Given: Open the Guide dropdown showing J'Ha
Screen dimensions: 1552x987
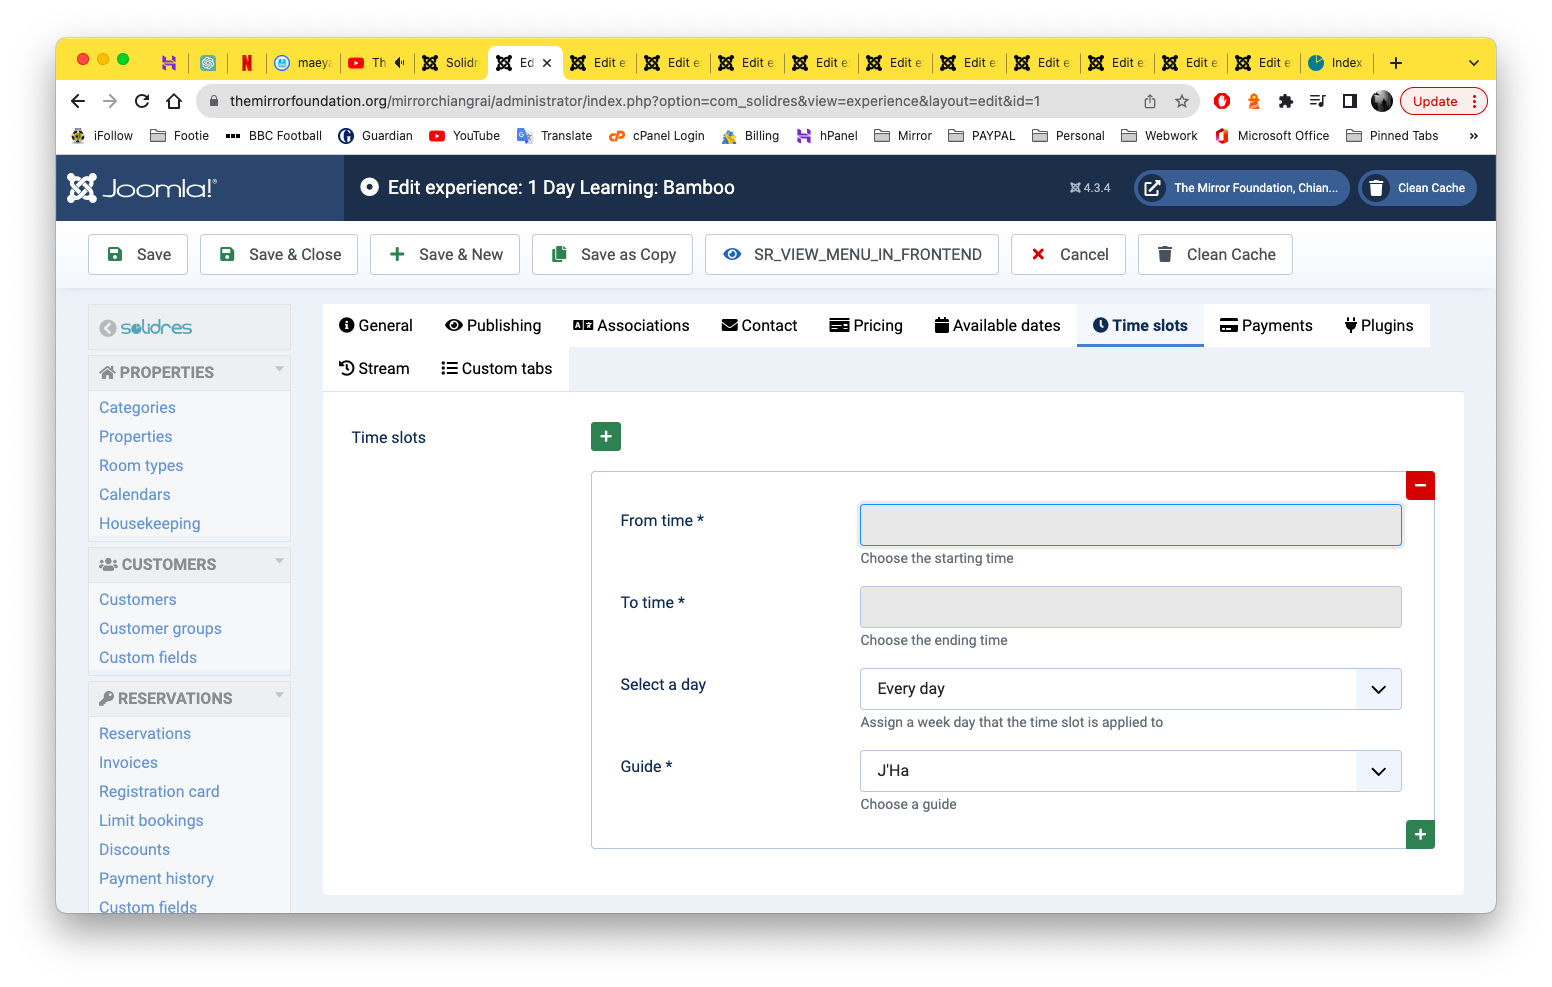Looking at the screenshot, I should (x=1129, y=771).
